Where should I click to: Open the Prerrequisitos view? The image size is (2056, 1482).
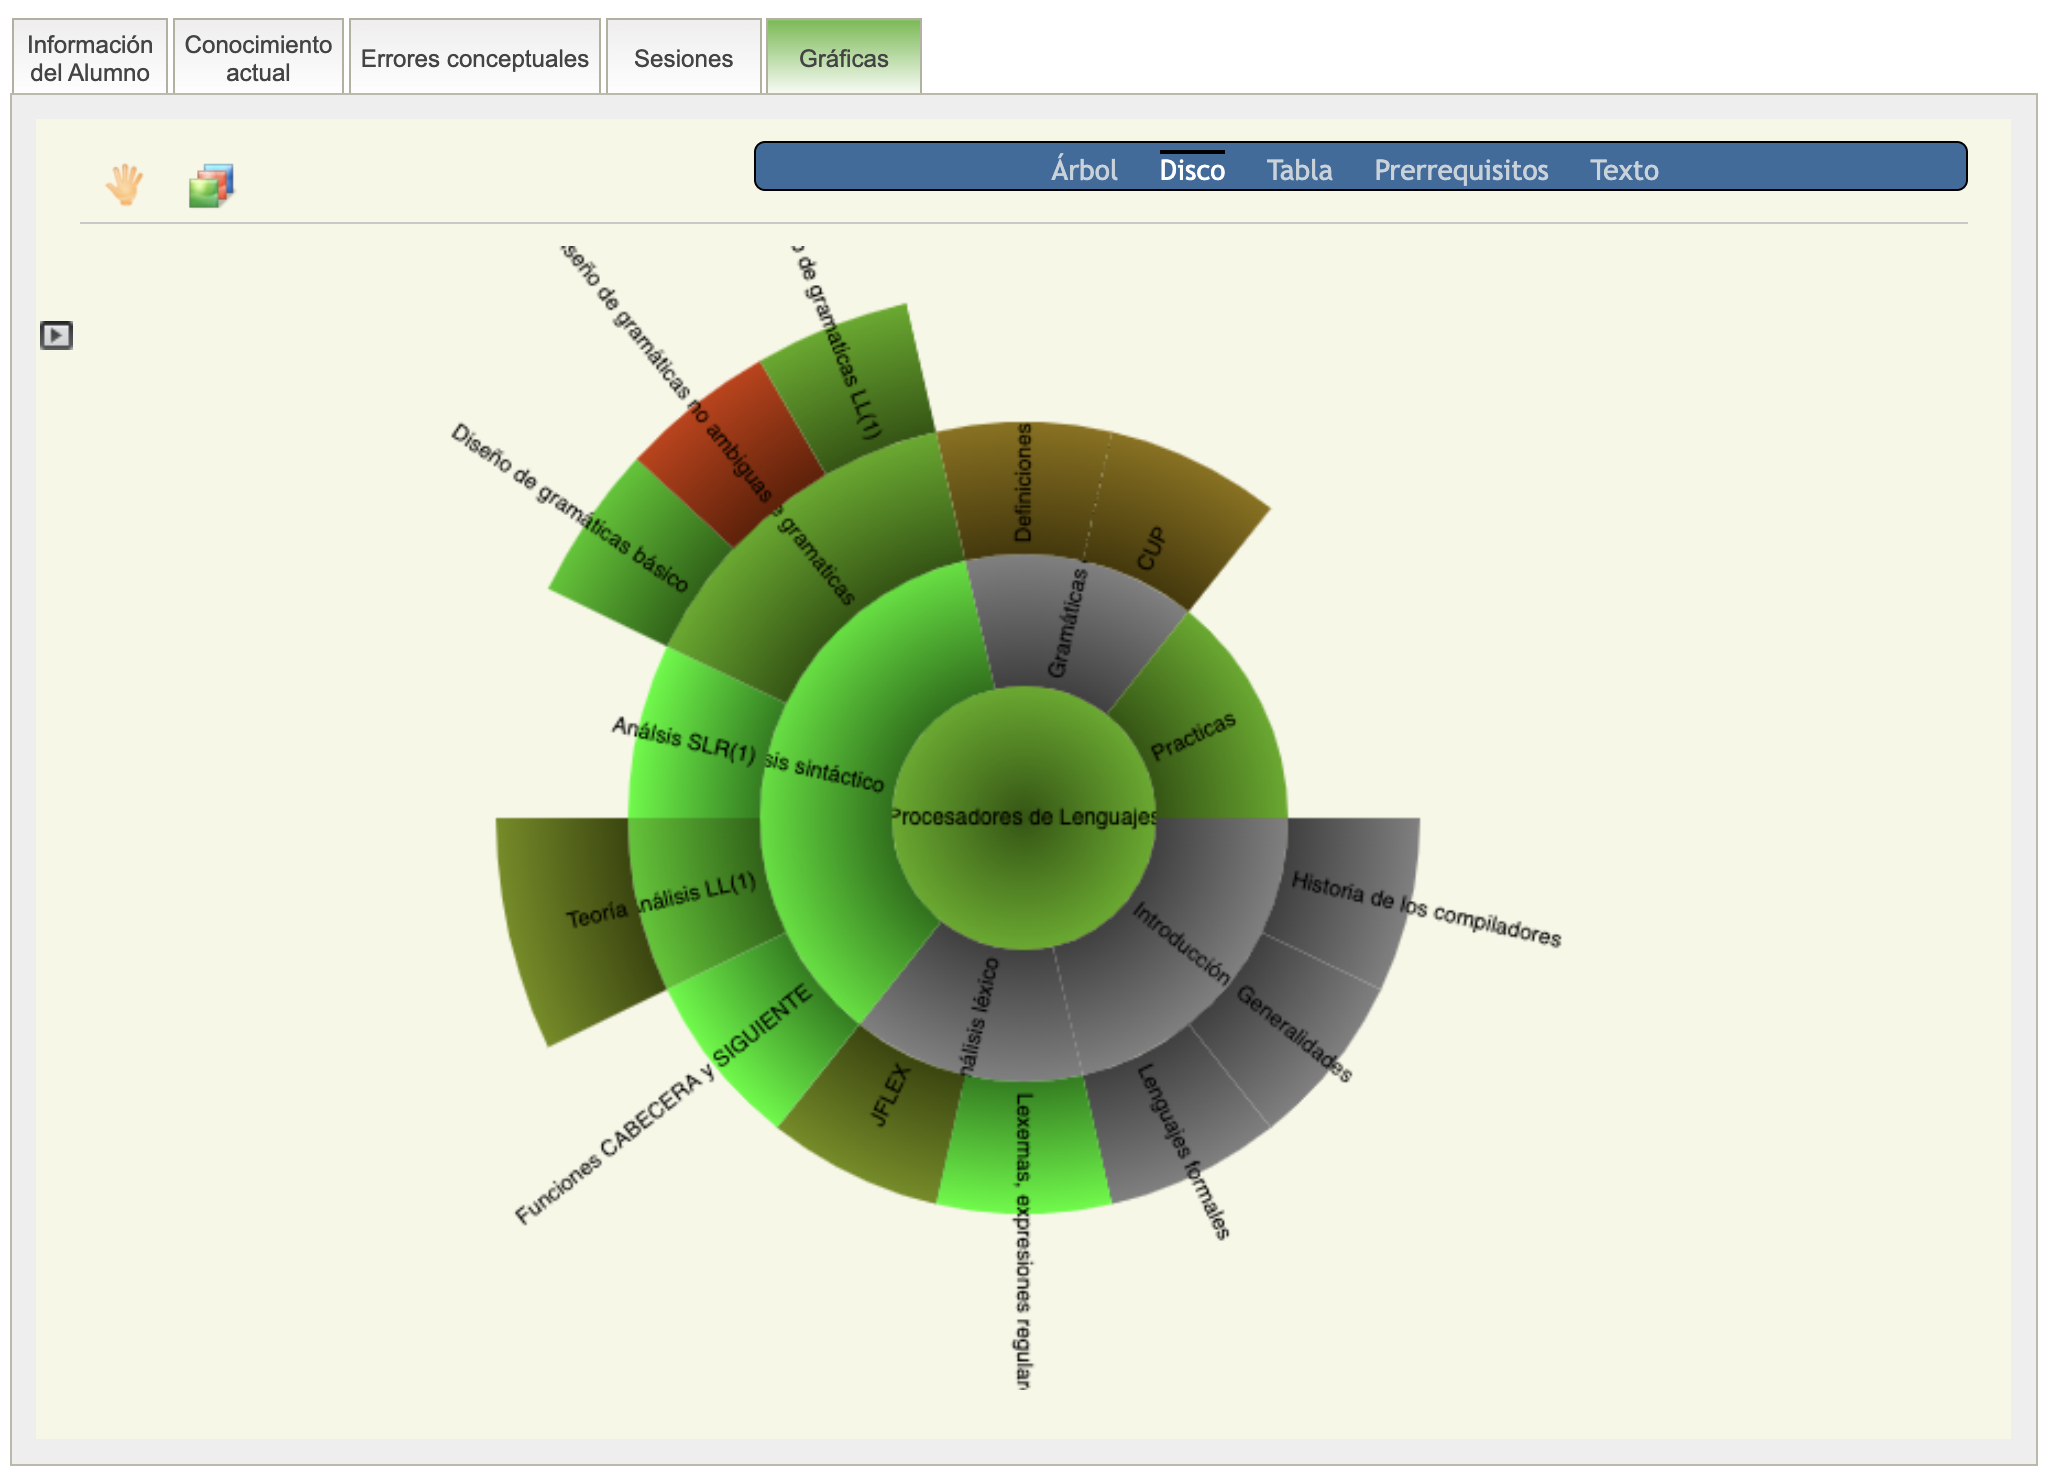point(1460,170)
